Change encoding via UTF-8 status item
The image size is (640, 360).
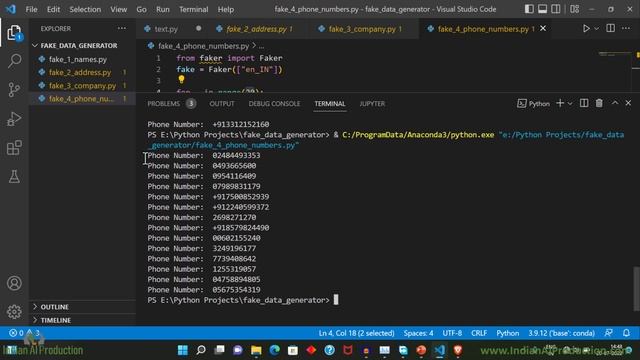(x=452, y=333)
